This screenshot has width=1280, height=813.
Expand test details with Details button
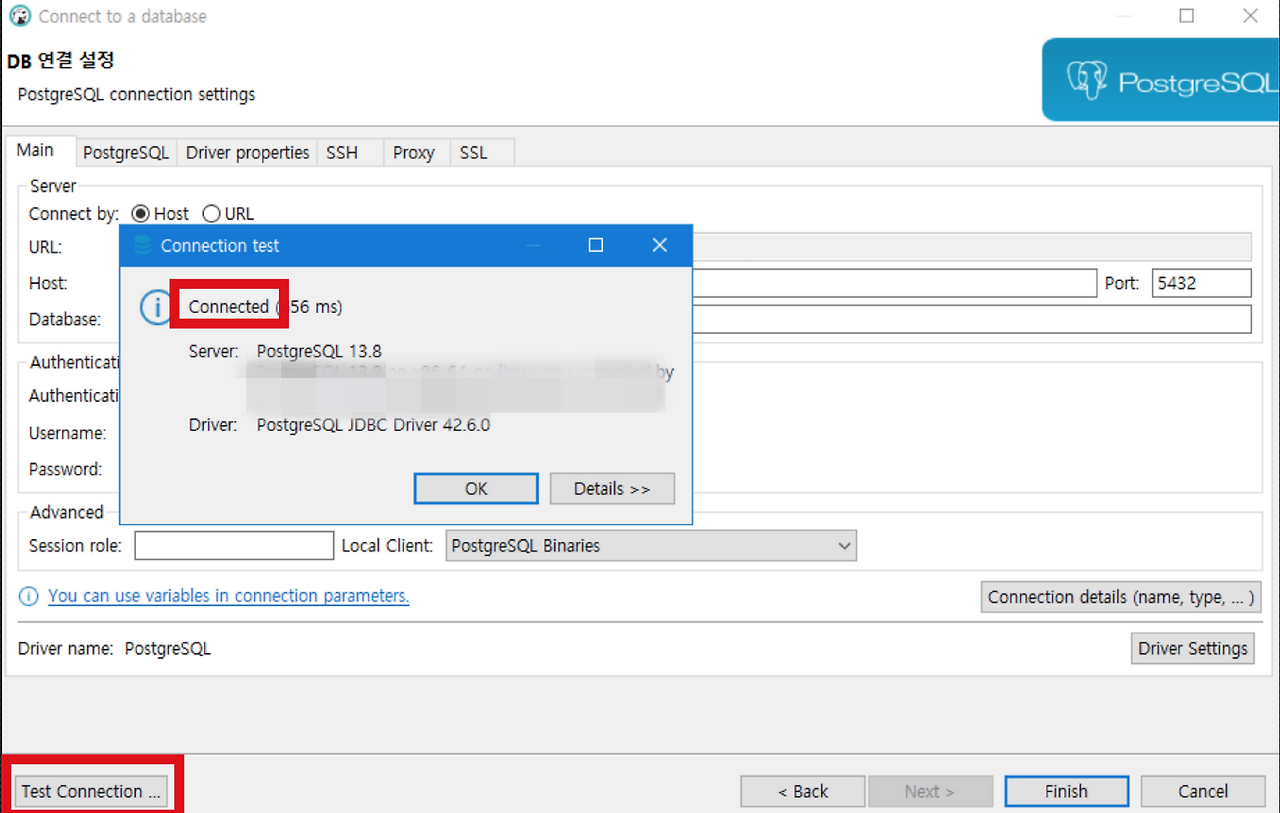coord(612,488)
